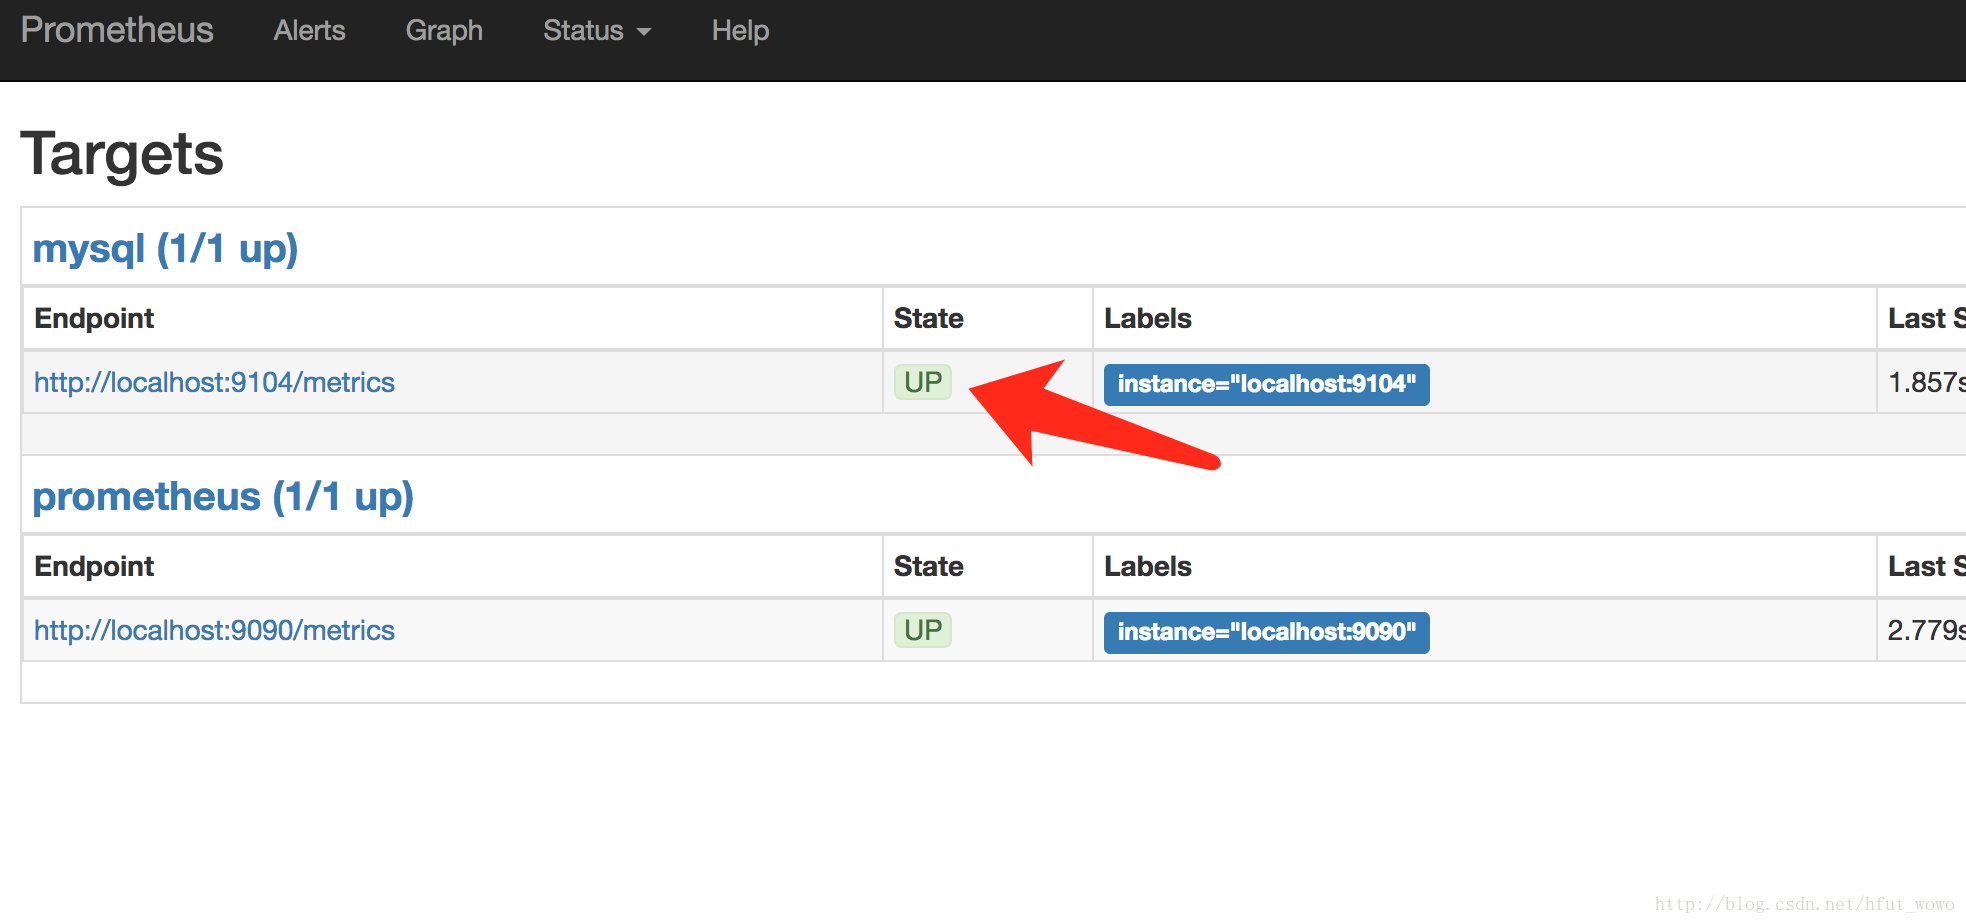The width and height of the screenshot is (1966, 924).
Task: Click the 1.857s last scrape value
Action: tap(1926, 382)
